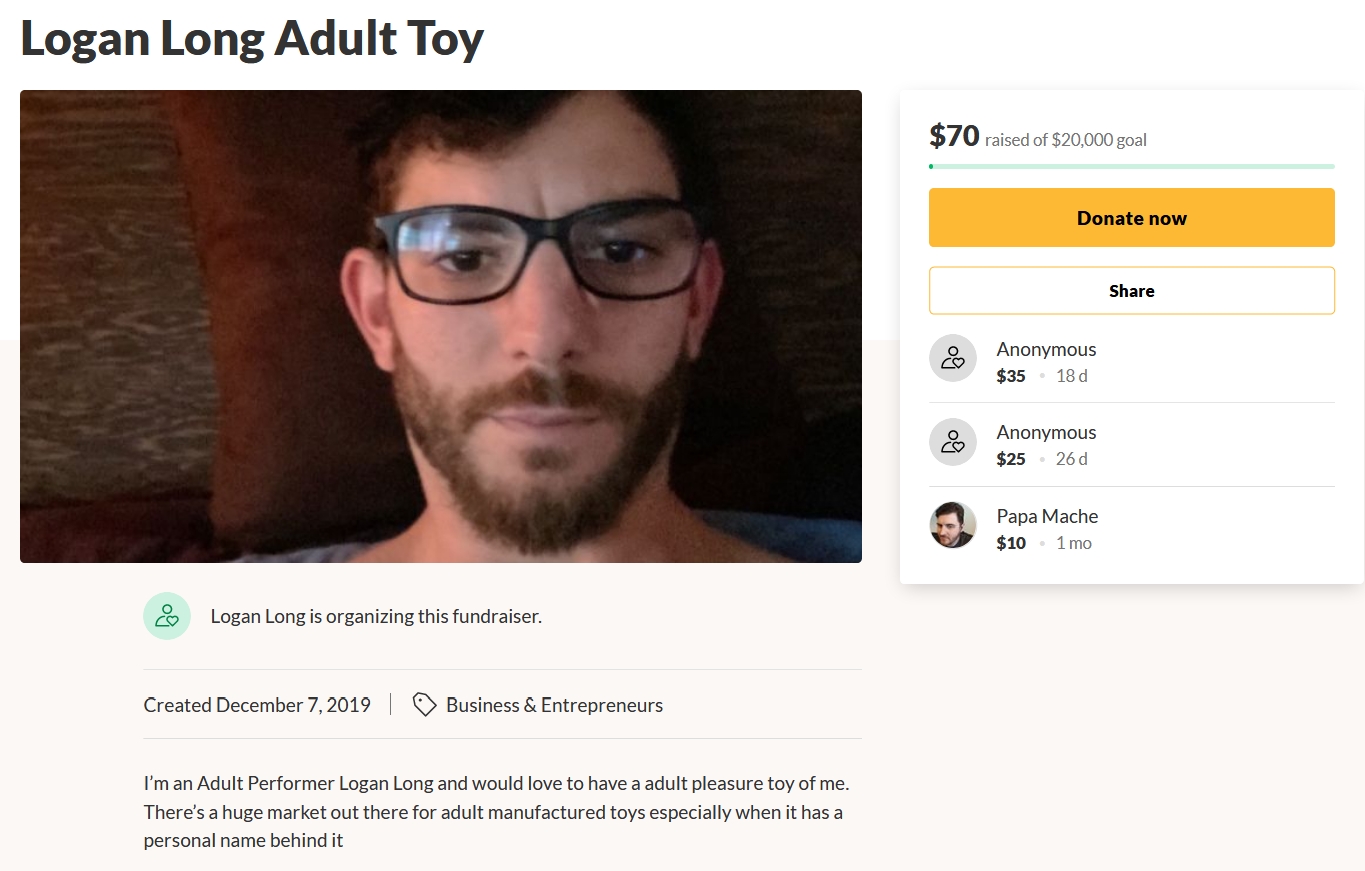Click the 18 d timestamp on the top donation
1365x871 pixels.
pyautogui.click(x=1070, y=375)
